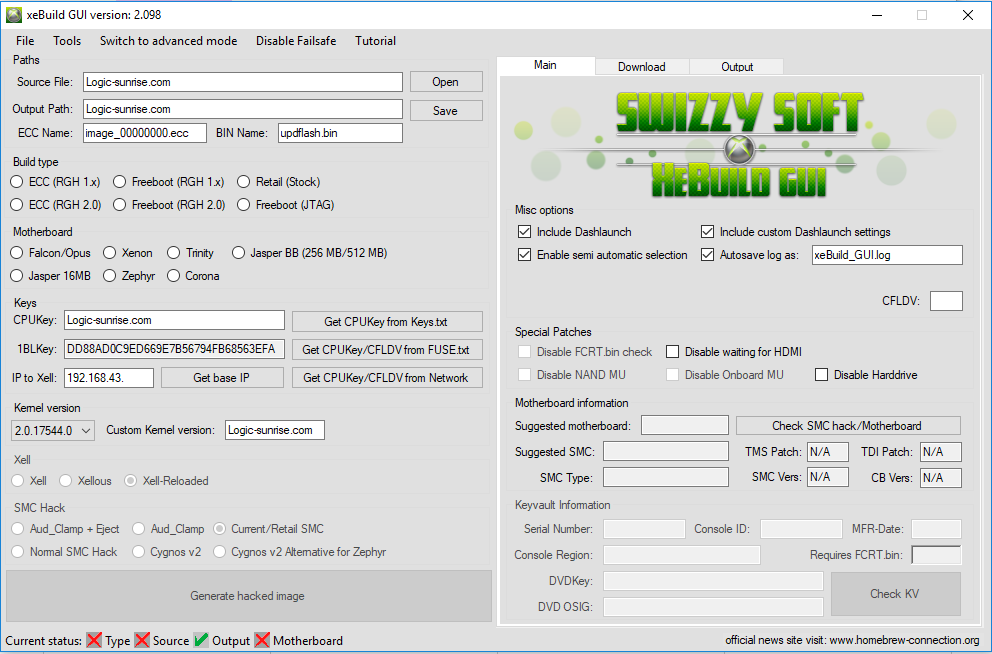Click the Suggested motherboard field
The width and height of the screenshot is (992, 654).
[x=685, y=425]
